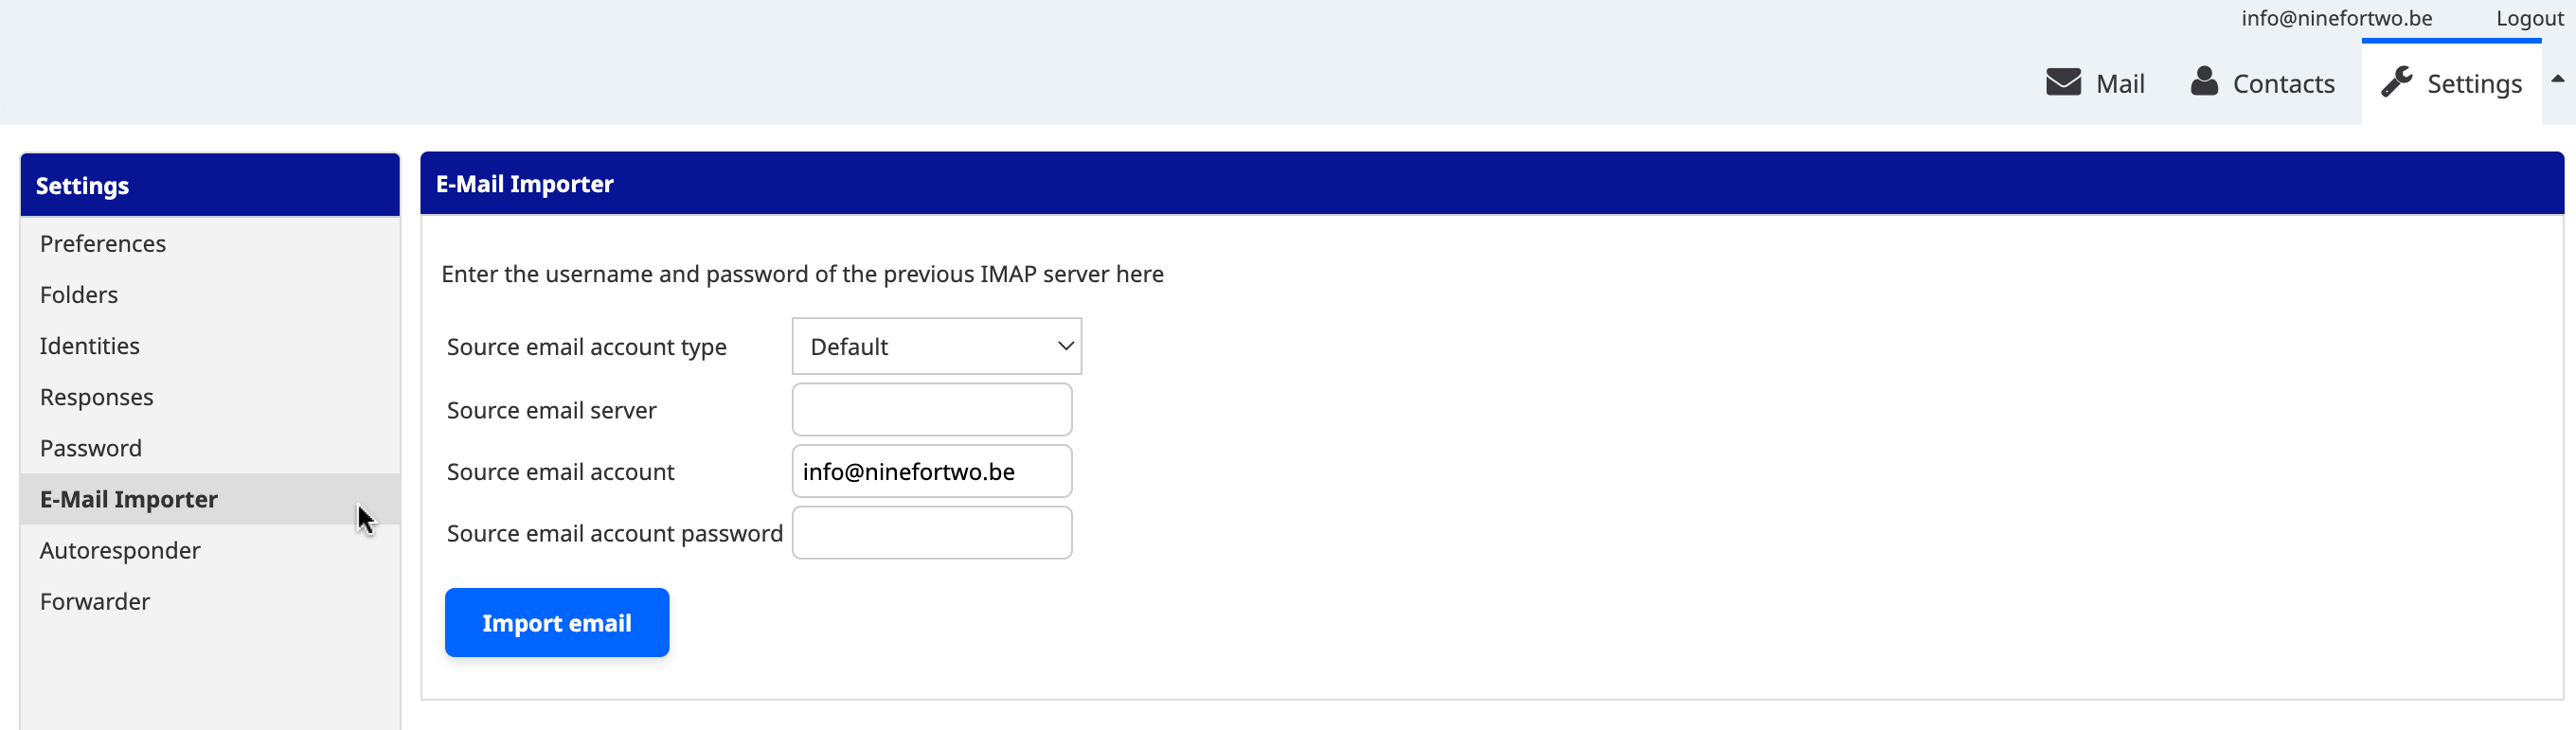2576x730 pixels.
Task: Go to Folders settings
Action: [x=79, y=294]
